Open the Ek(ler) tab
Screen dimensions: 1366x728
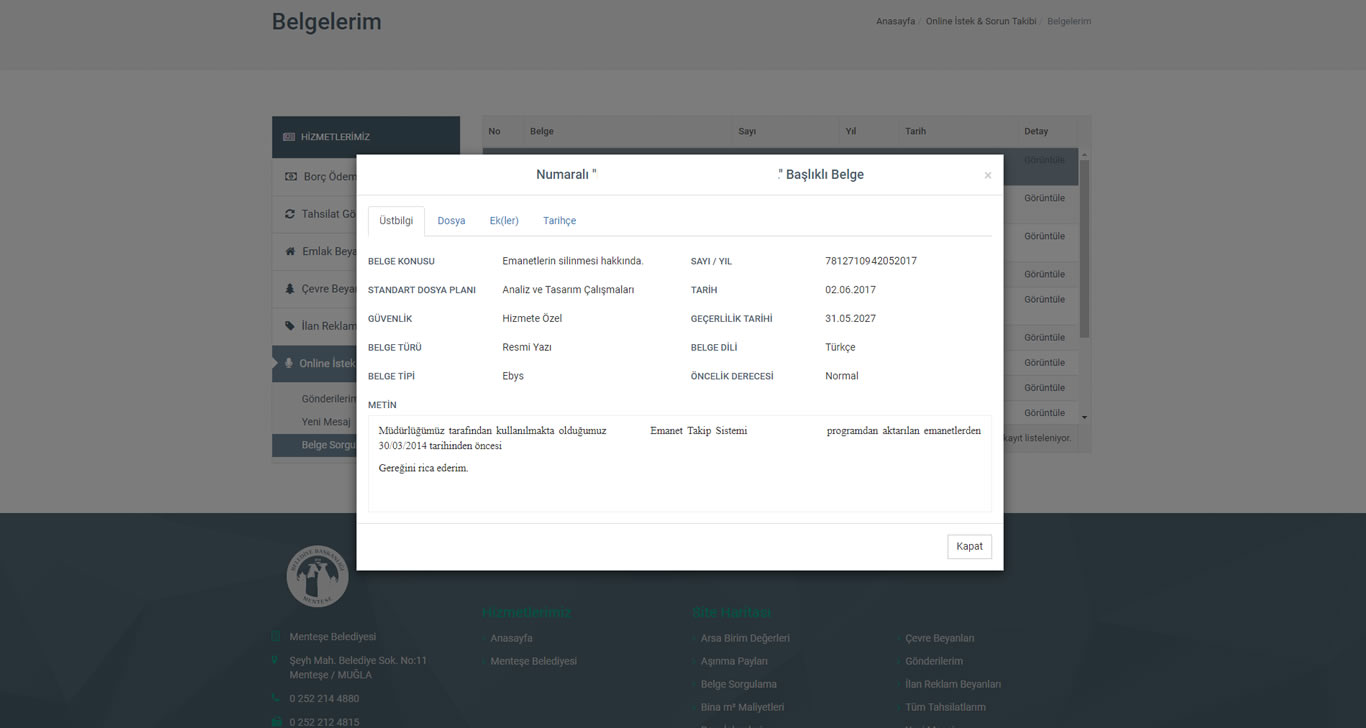[x=504, y=221]
